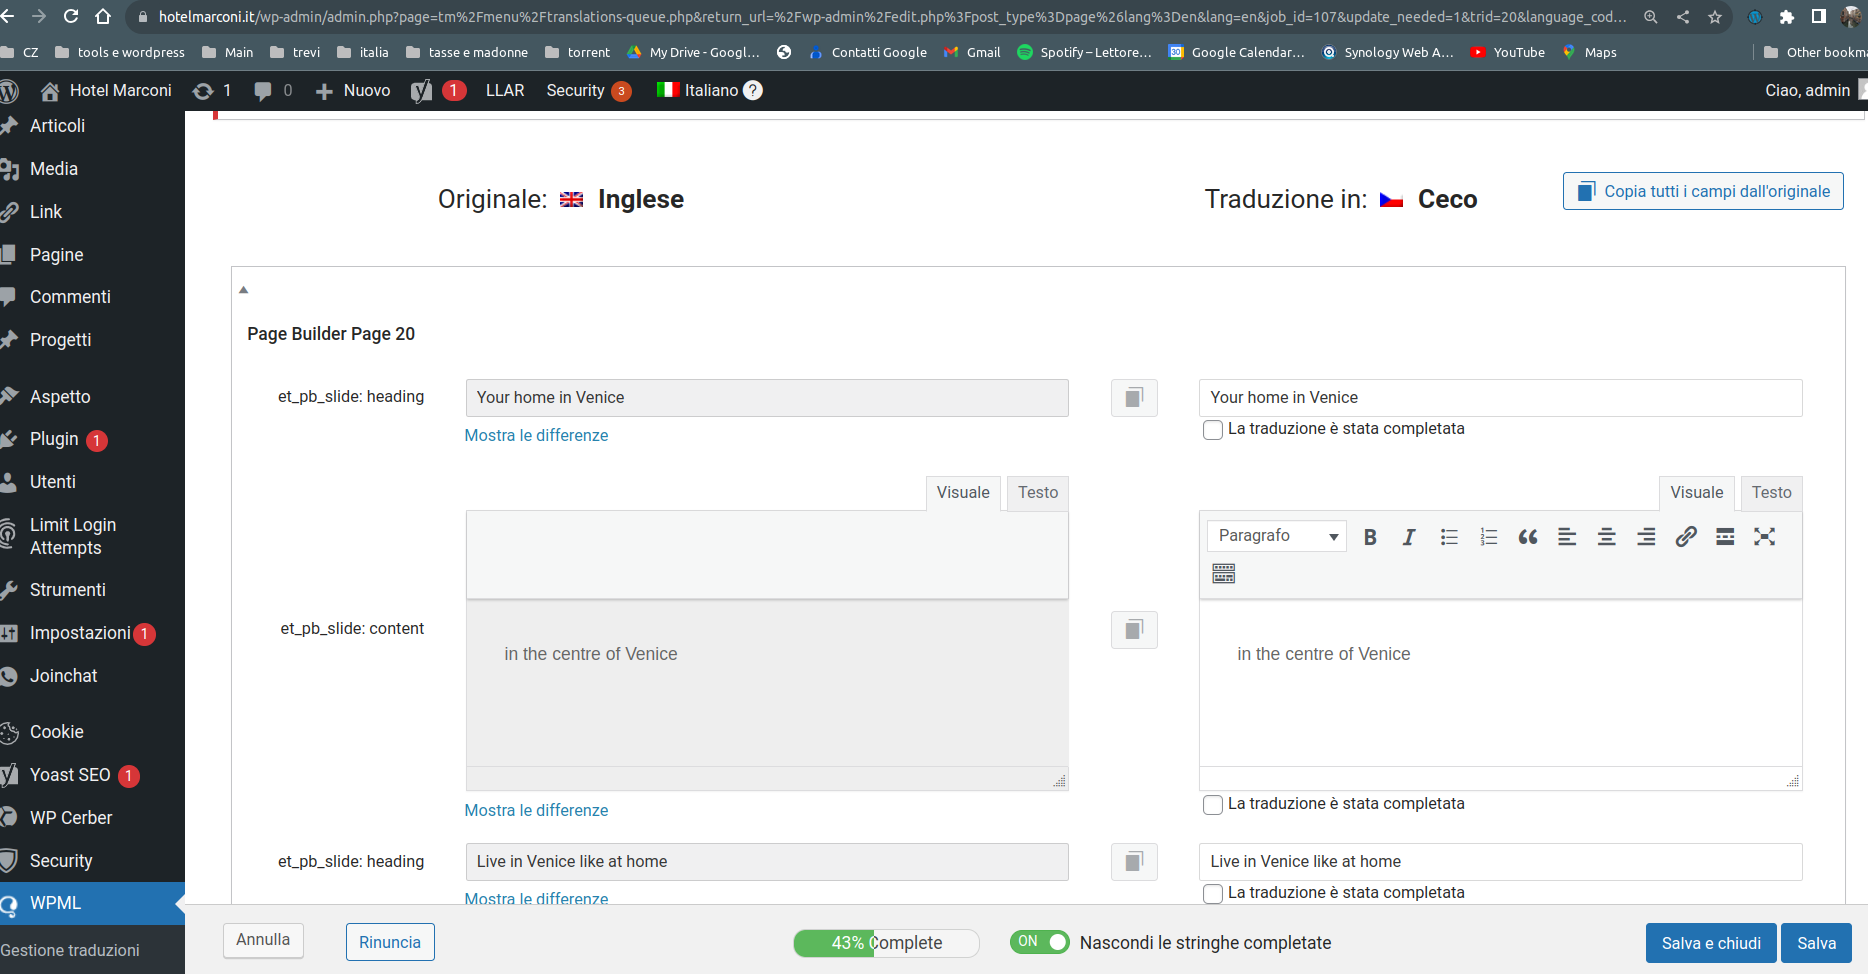Align text center in editor

1607,537
